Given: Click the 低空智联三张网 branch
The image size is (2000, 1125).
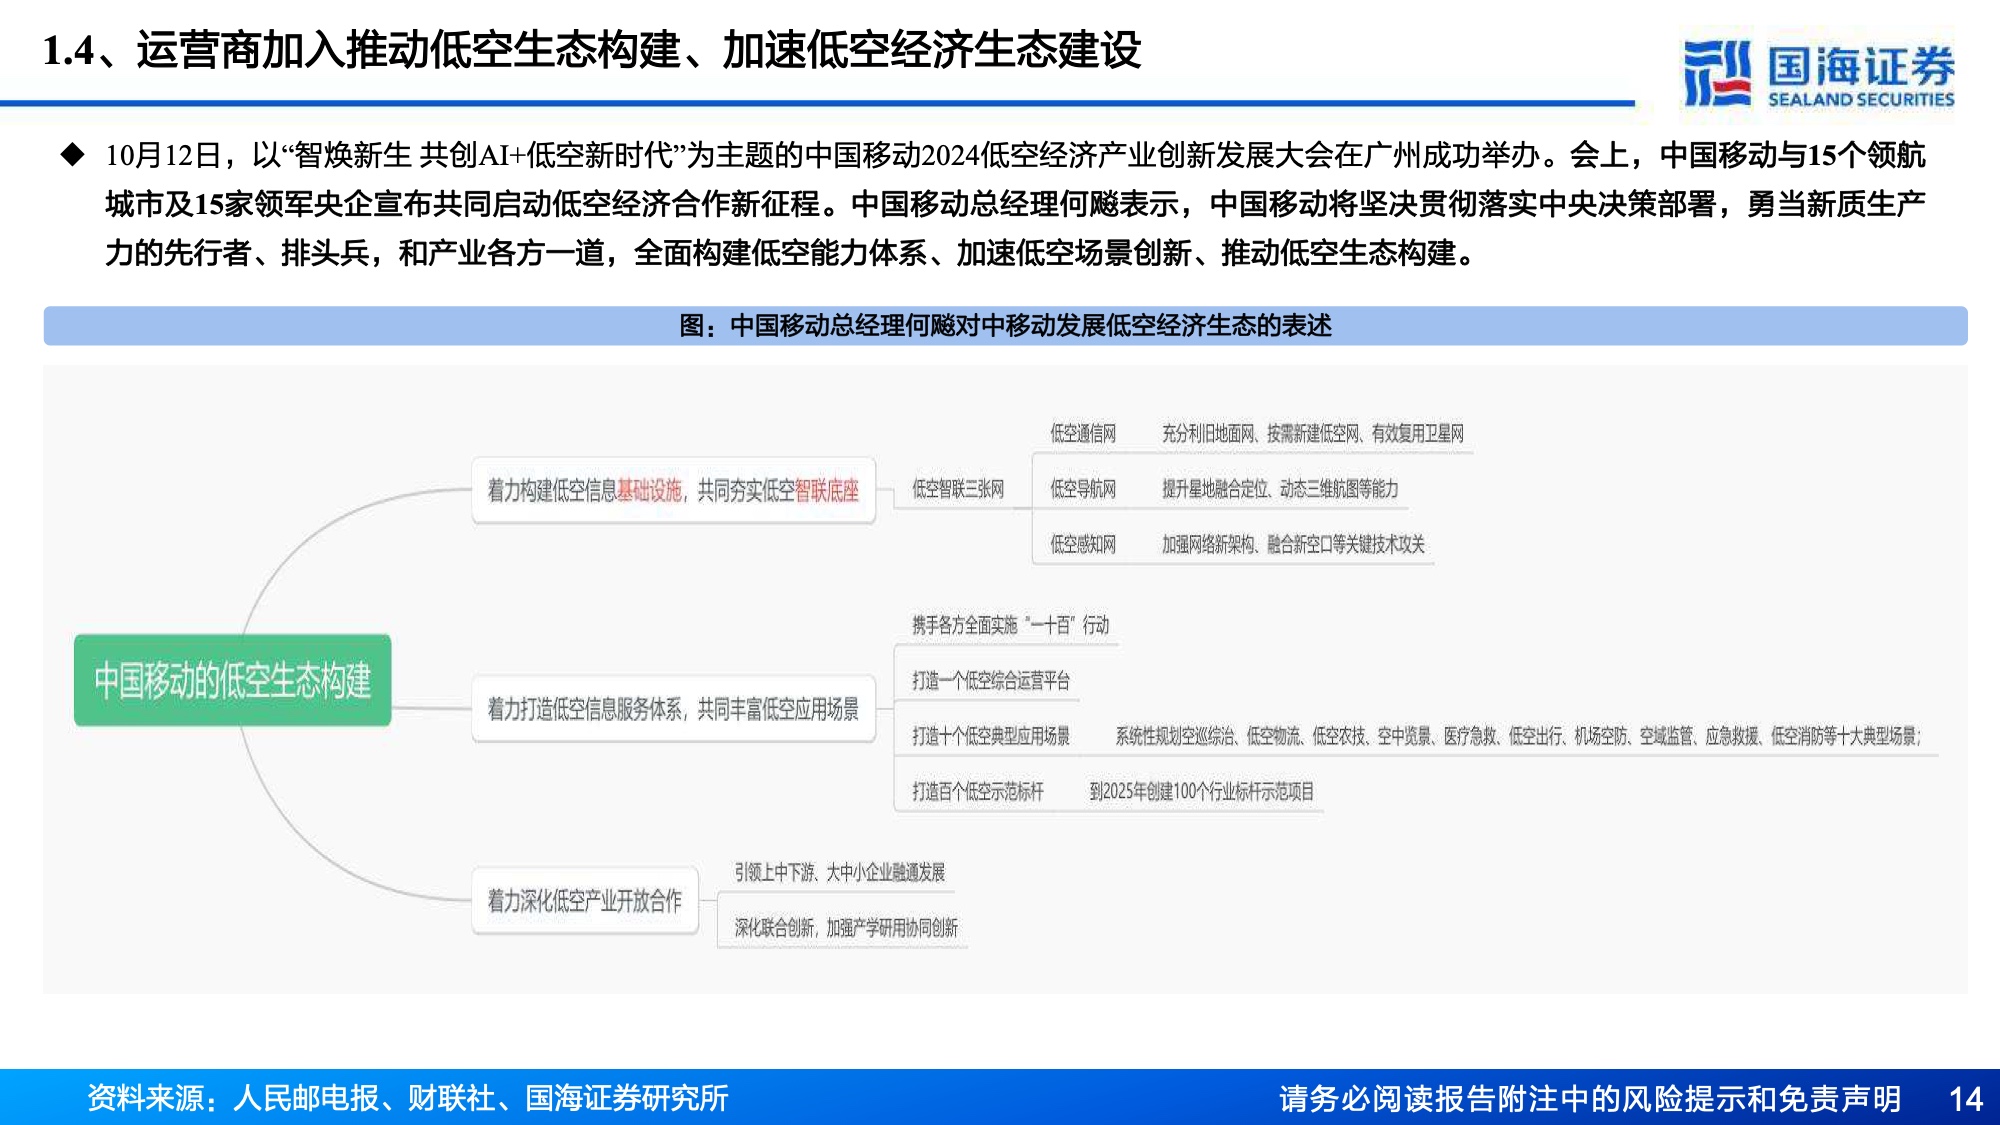Looking at the screenshot, I should tap(957, 489).
